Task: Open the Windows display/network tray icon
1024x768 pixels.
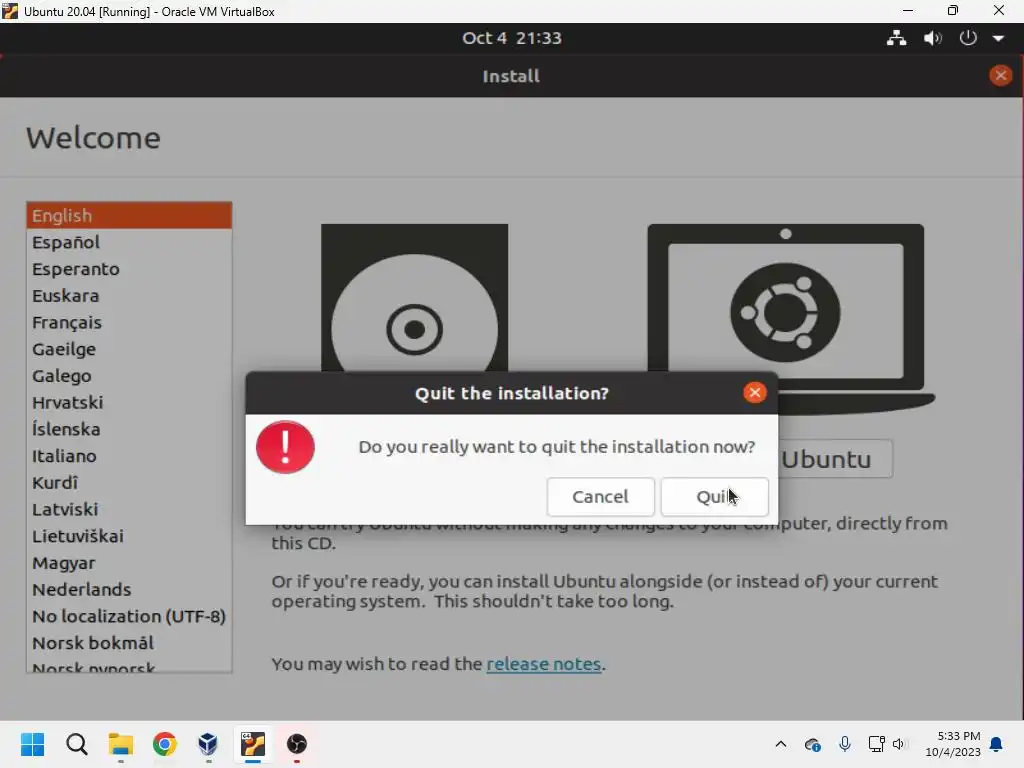Action: pos(876,744)
